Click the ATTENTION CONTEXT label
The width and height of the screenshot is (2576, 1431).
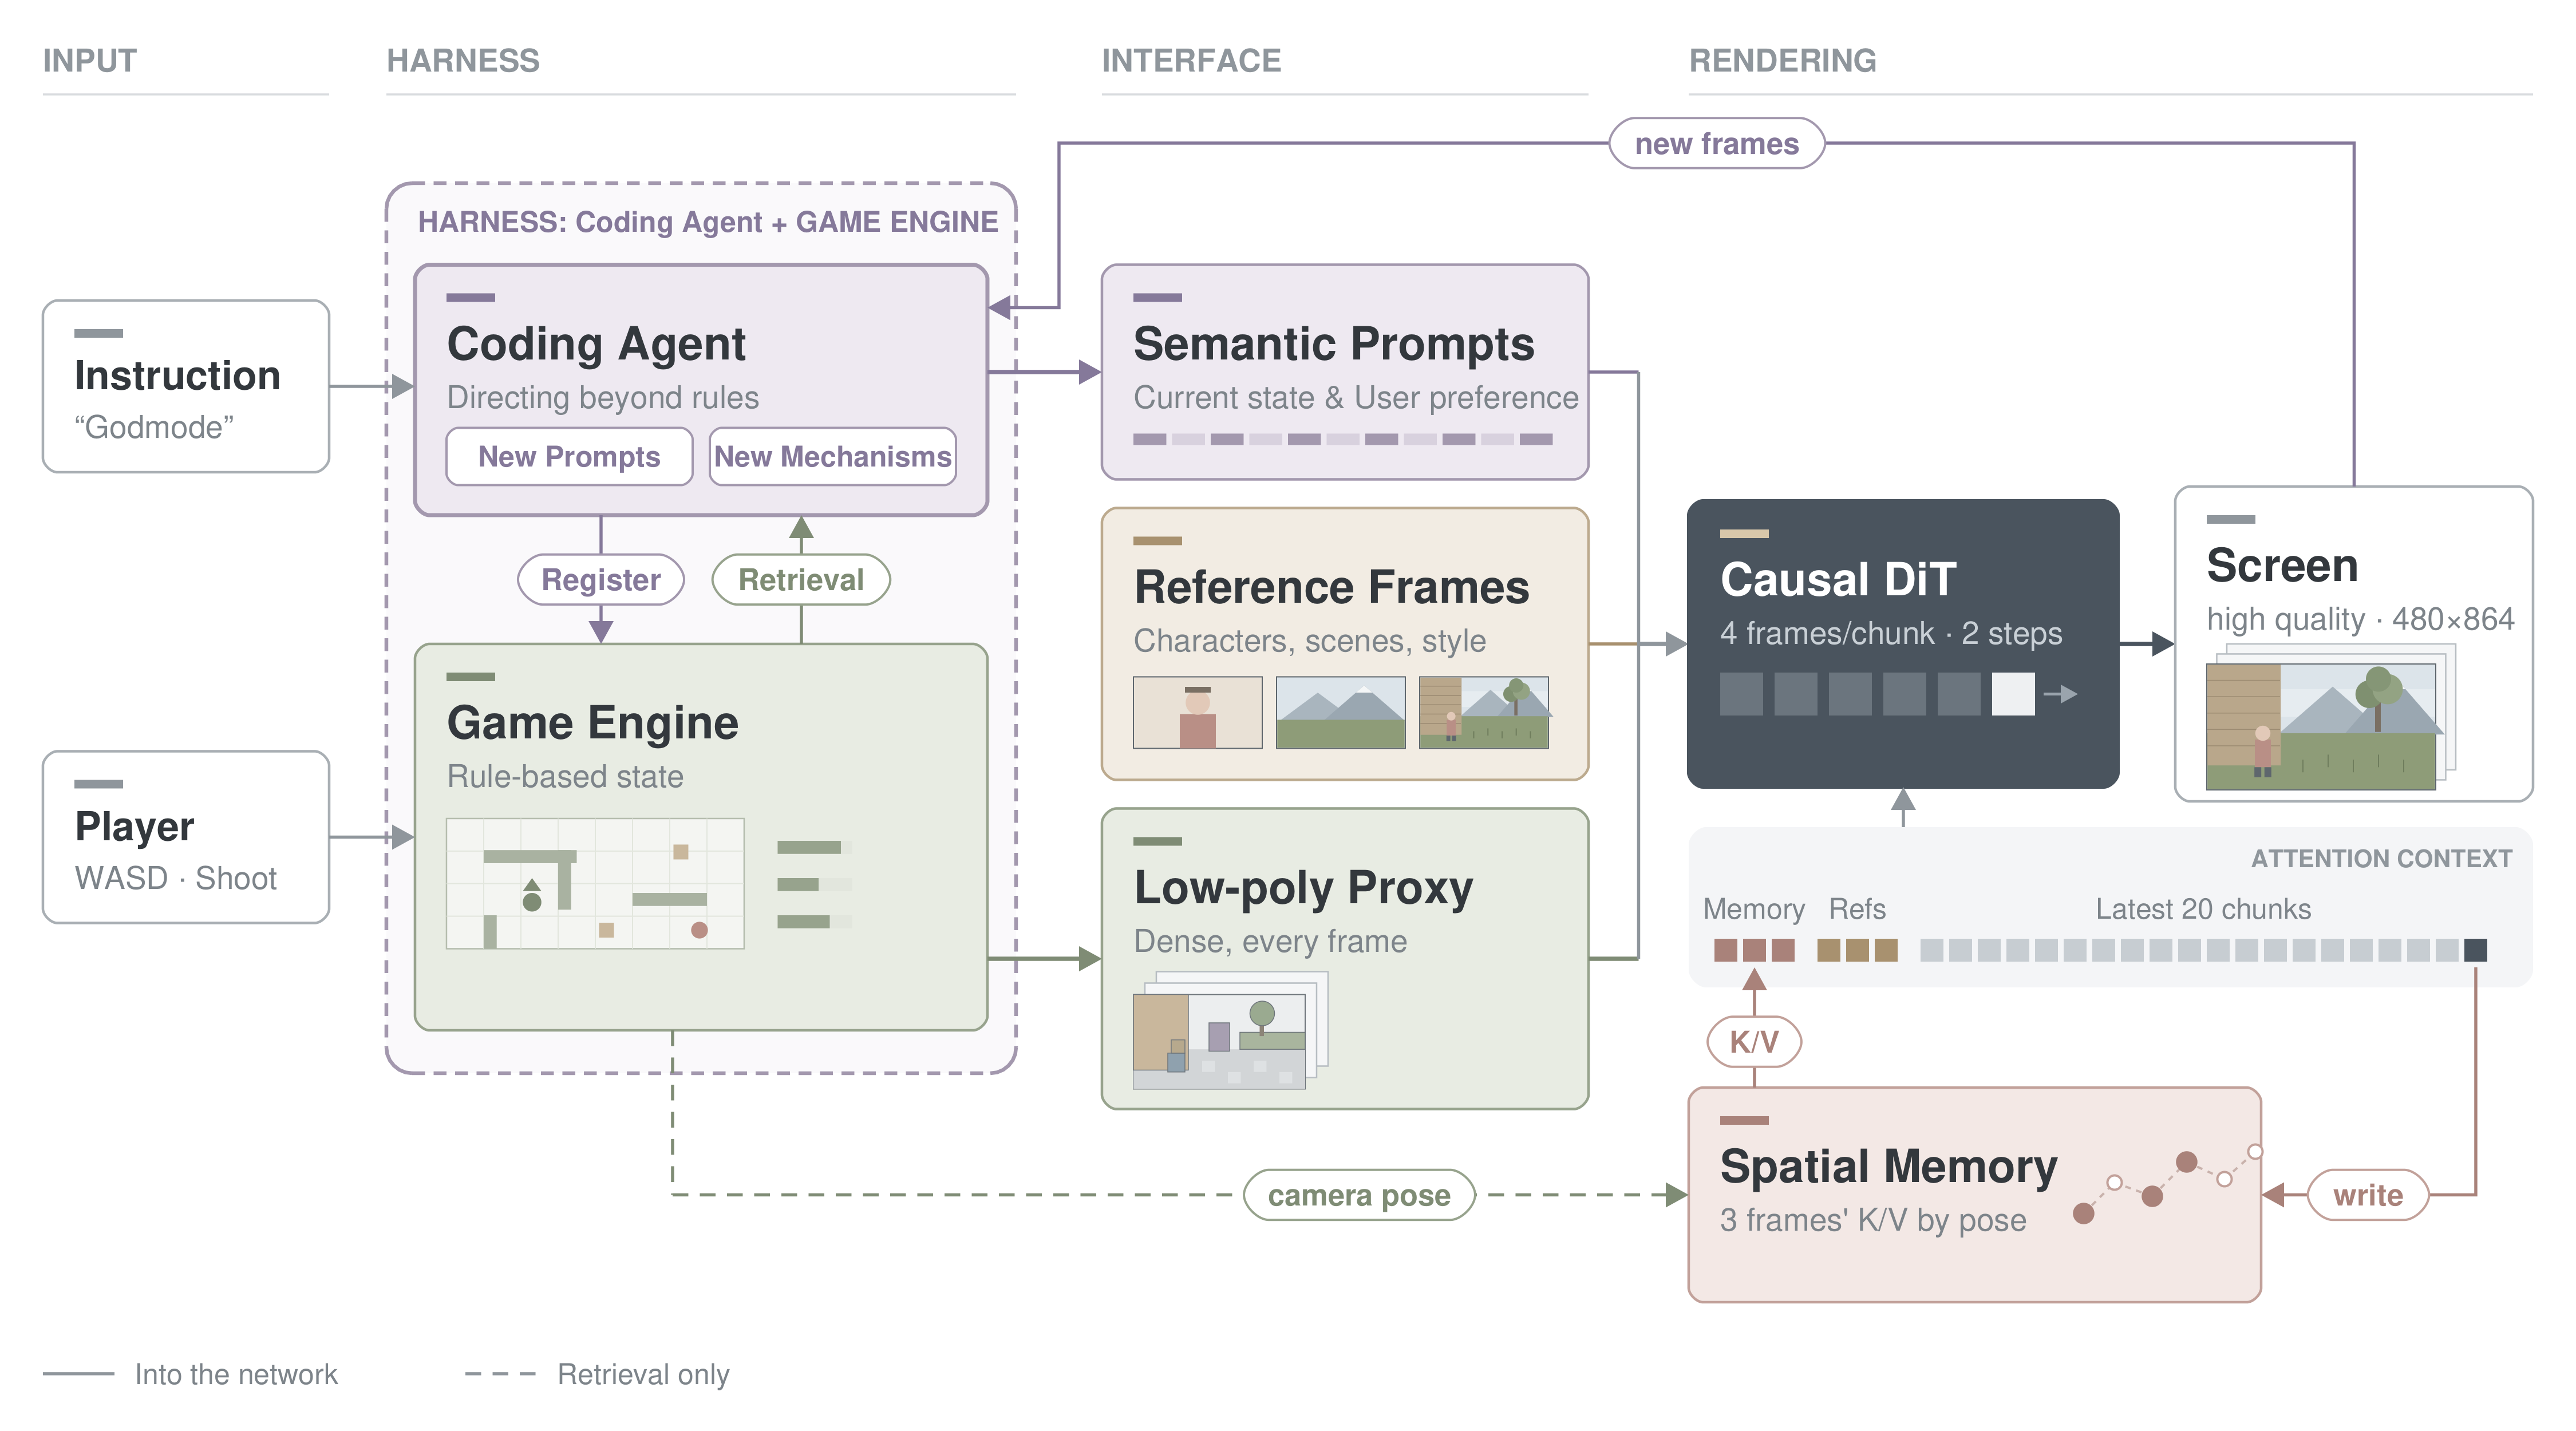click(x=2381, y=858)
